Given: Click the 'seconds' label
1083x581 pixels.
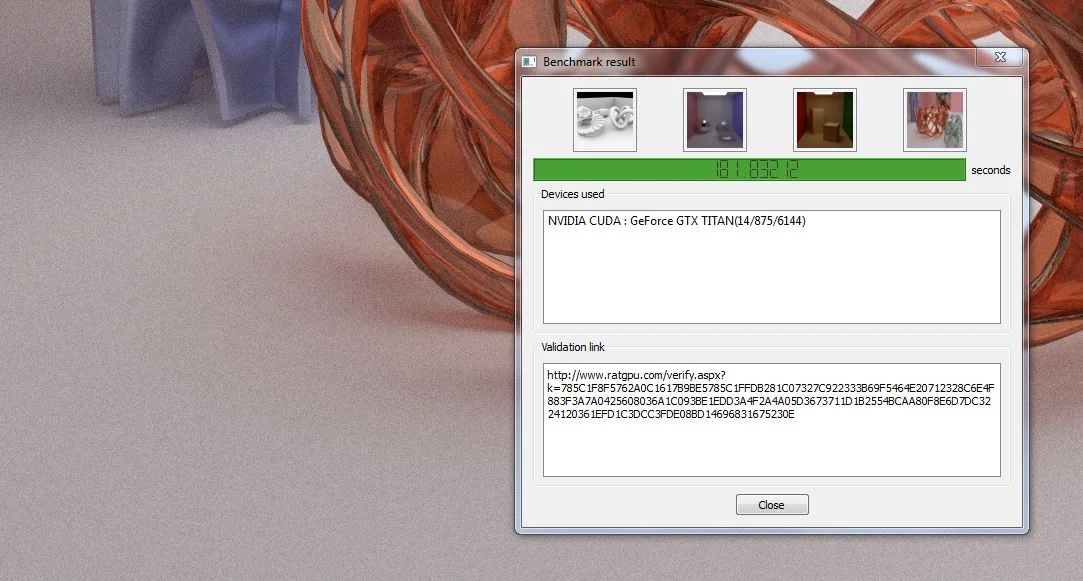Looking at the screenshot, I should 990,170.
